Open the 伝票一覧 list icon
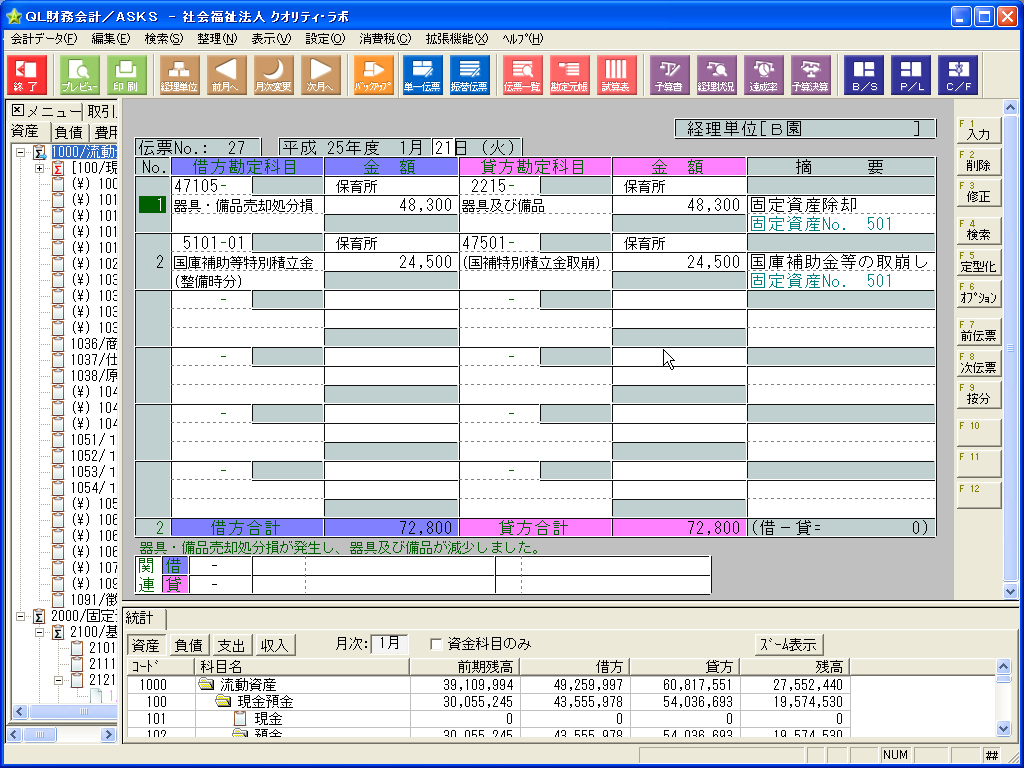 click(x=522, y=75)
